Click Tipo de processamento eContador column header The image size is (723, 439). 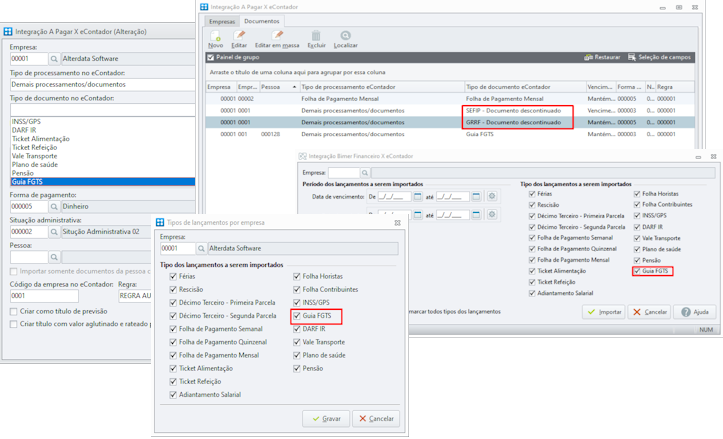pos(382,87)
